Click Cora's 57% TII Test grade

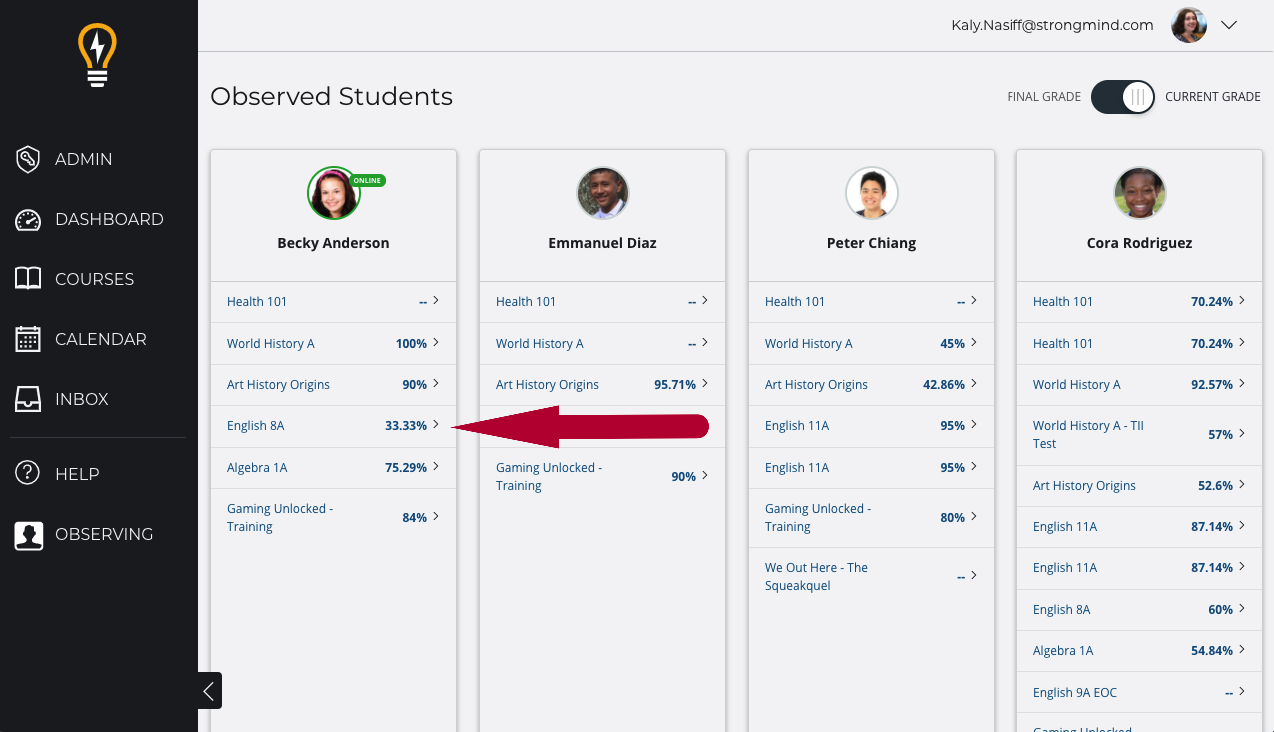point(1220,435)
